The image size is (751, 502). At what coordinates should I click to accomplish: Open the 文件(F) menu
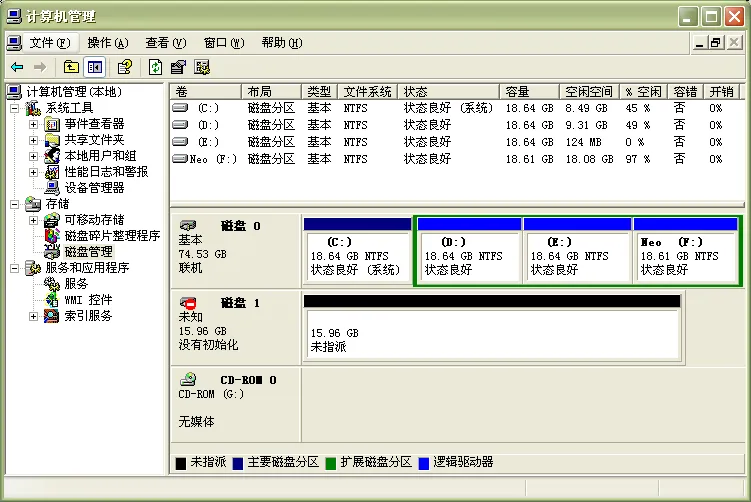50,43
